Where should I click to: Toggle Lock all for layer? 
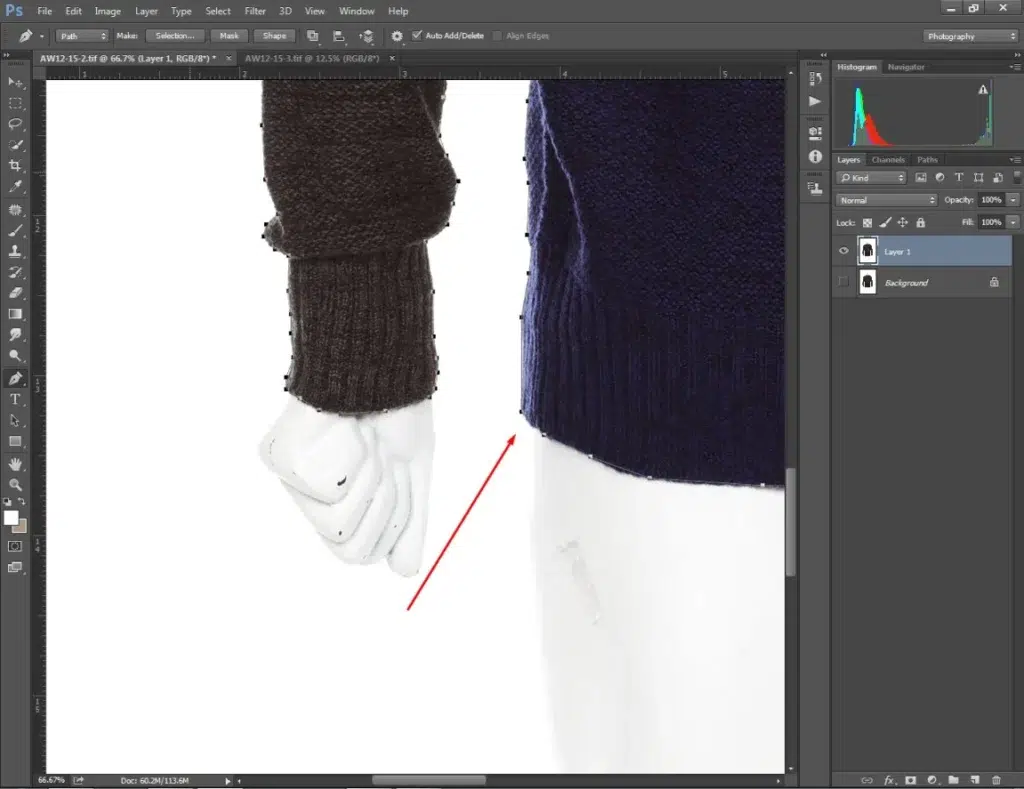tap(920, 223)
